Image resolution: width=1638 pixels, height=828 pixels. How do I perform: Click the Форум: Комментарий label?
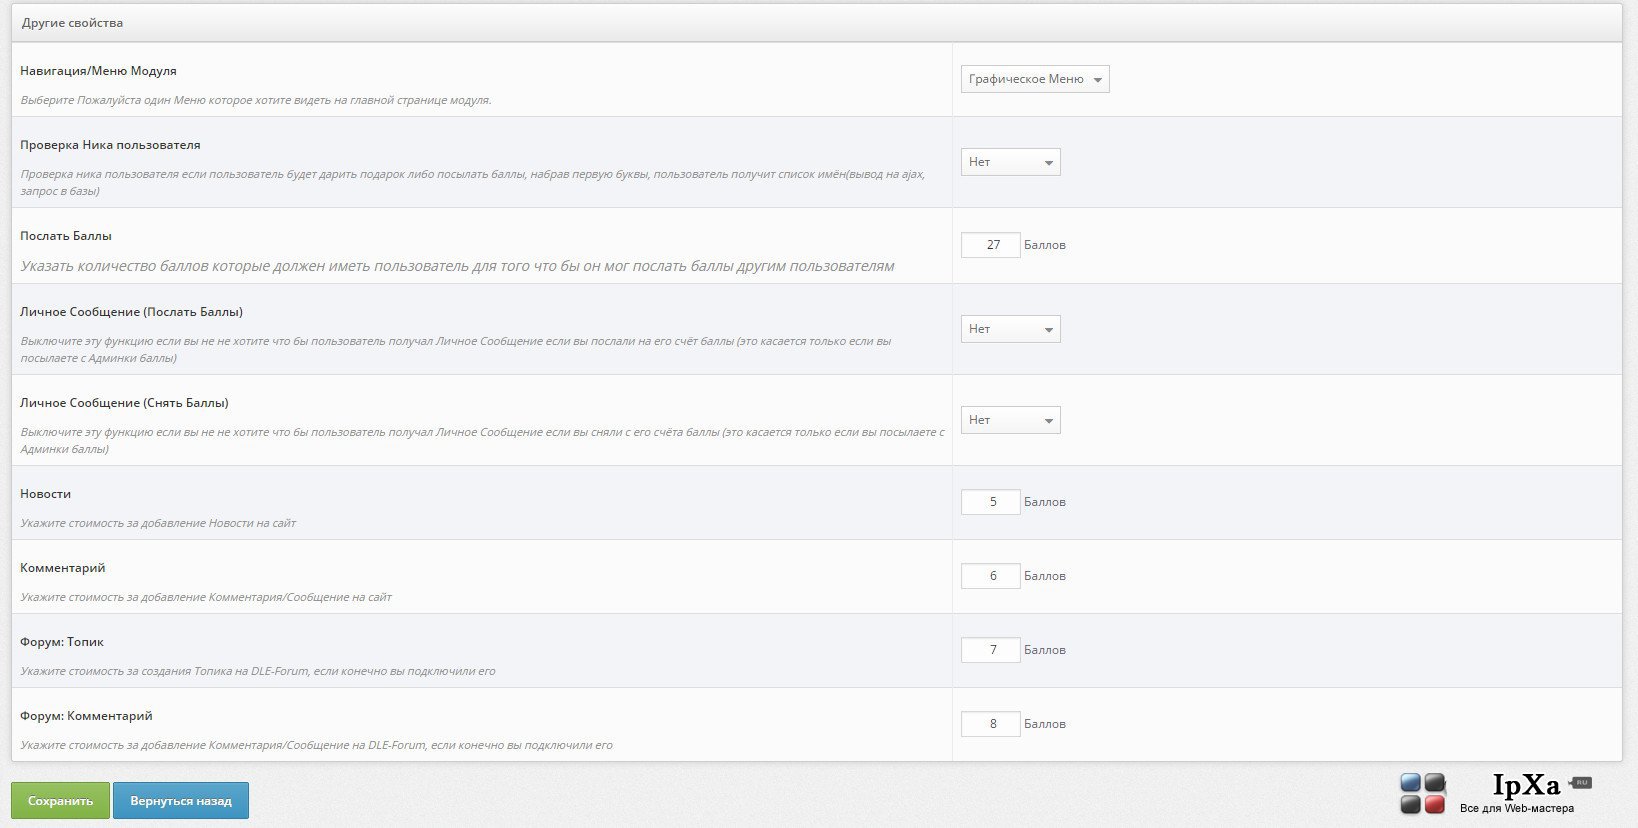pos(86,716)
